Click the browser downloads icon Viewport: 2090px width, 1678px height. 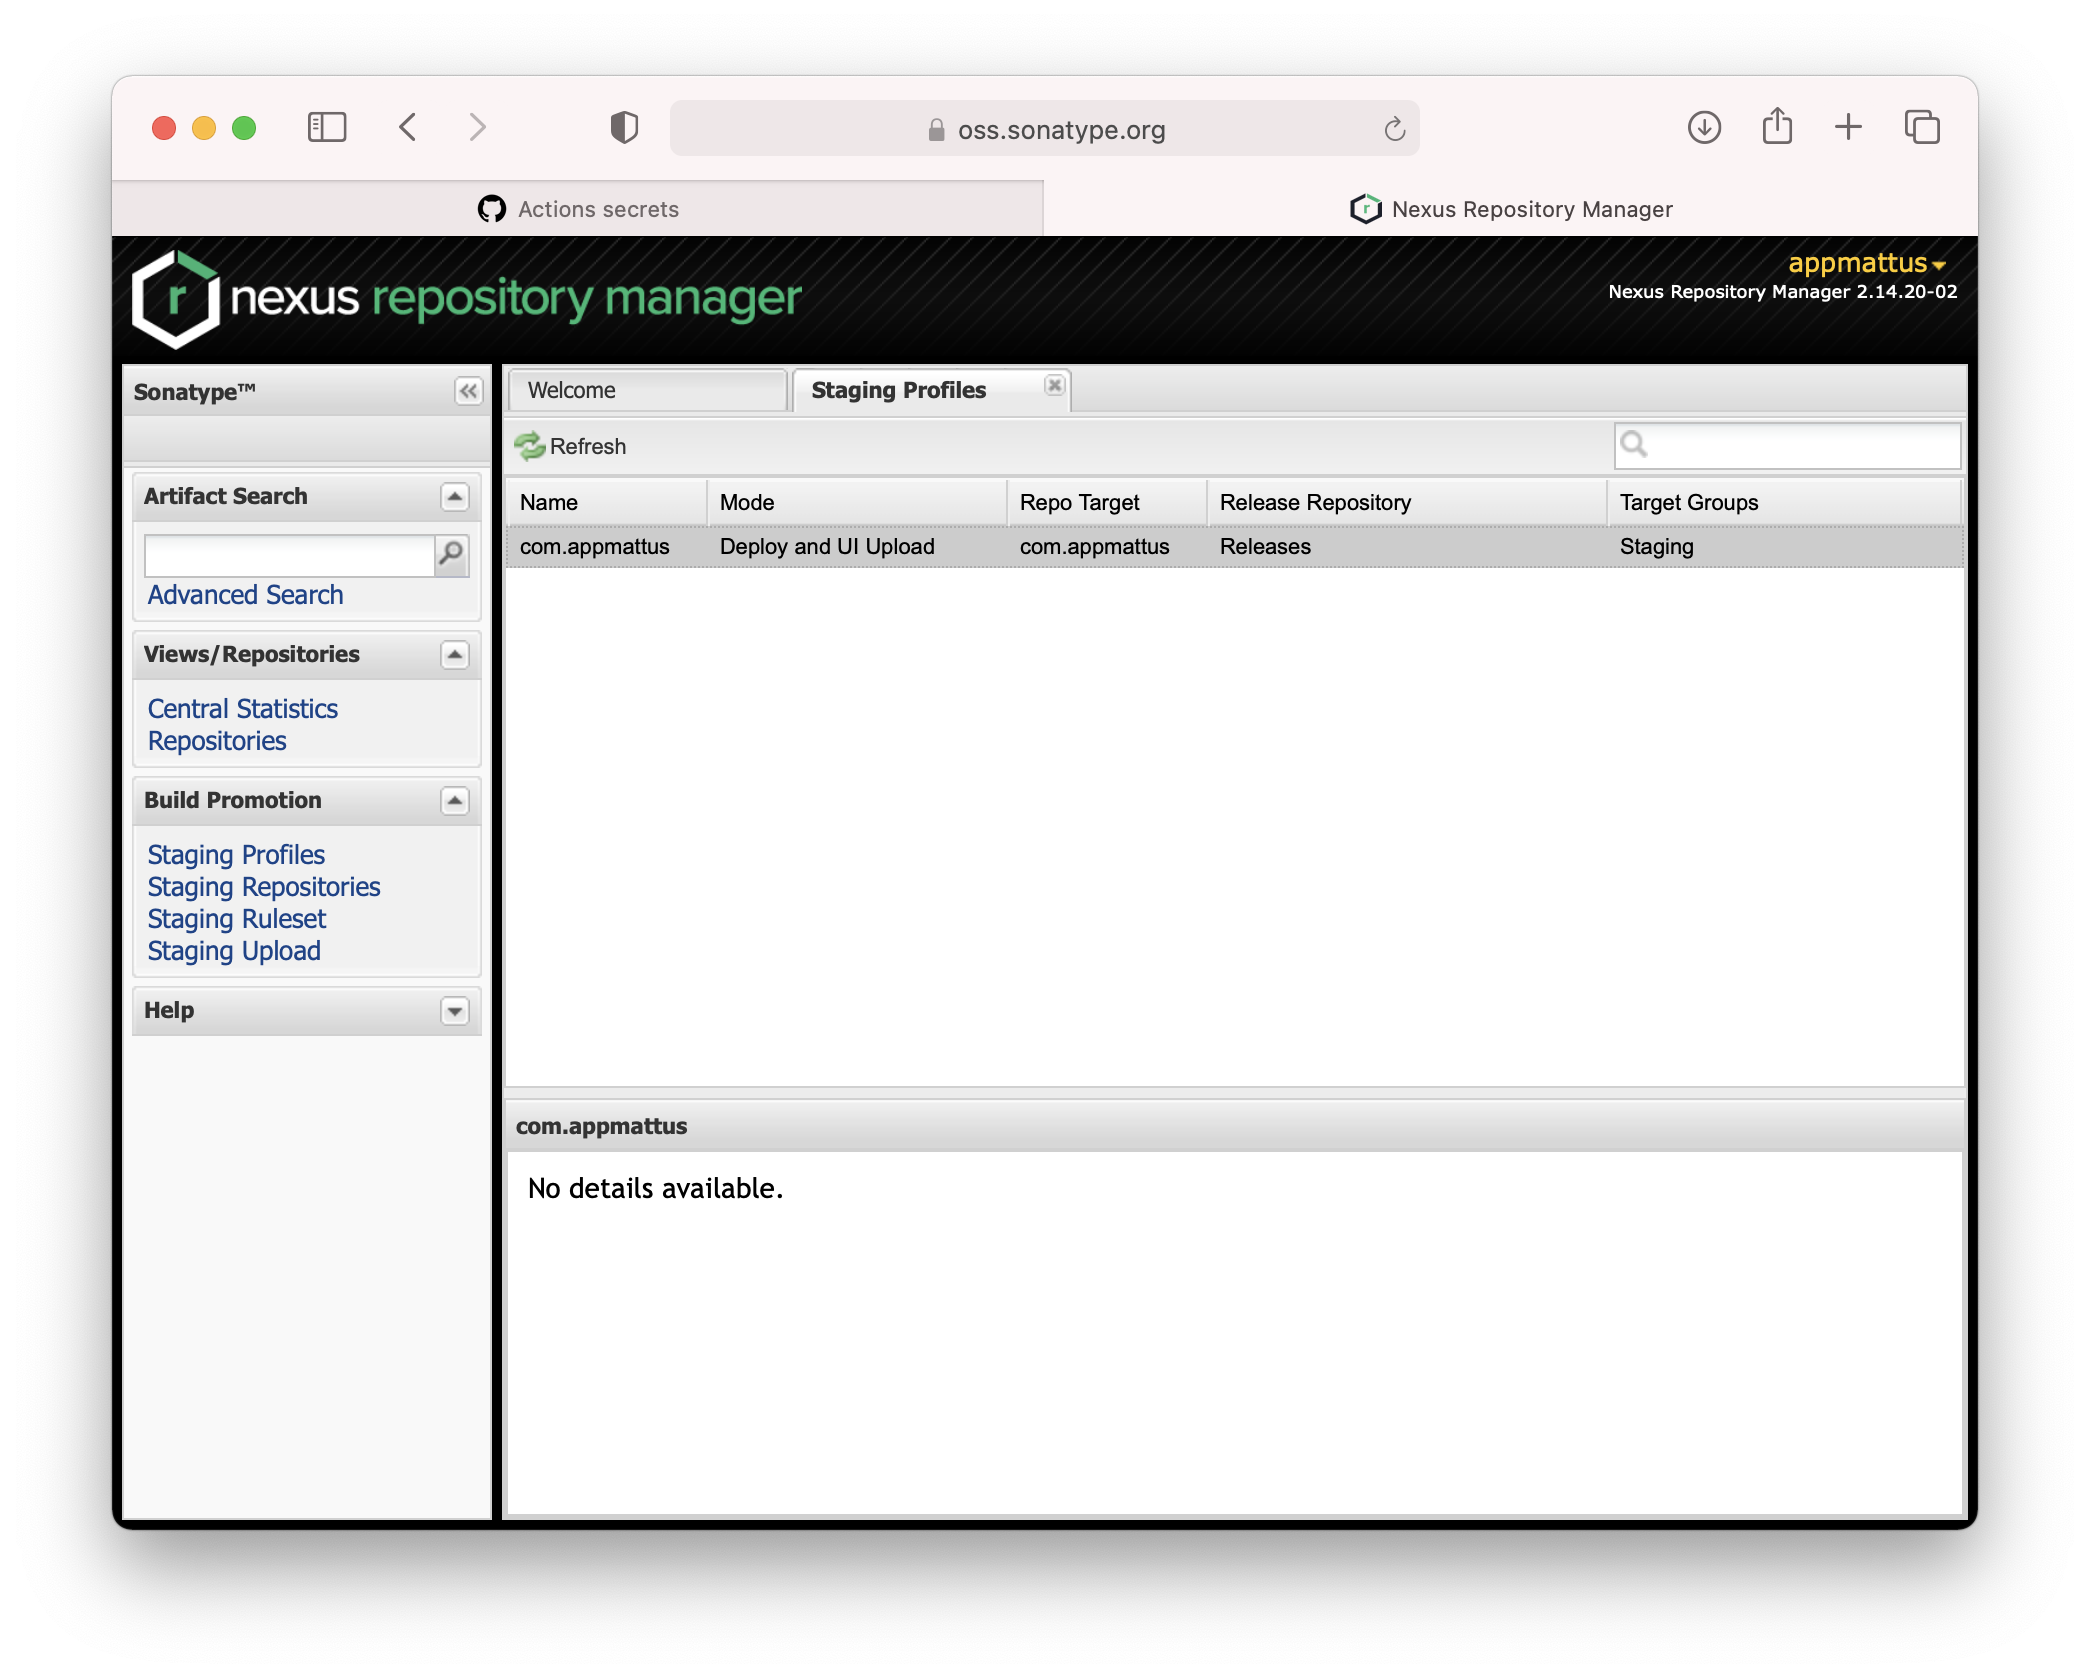(x=1704, y=128)
